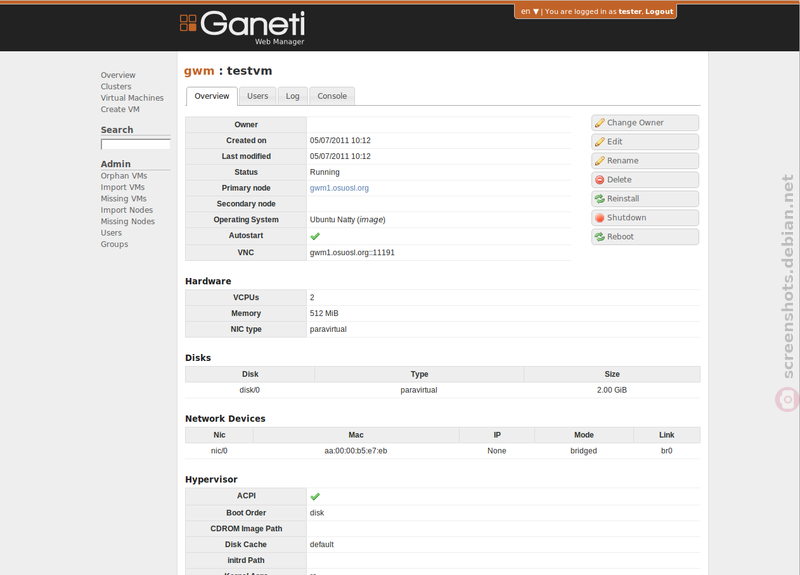Image resolution: width=800 pixels, height=575 pixels.
Task: Click the Link value br0
Action: click(667, 451)
